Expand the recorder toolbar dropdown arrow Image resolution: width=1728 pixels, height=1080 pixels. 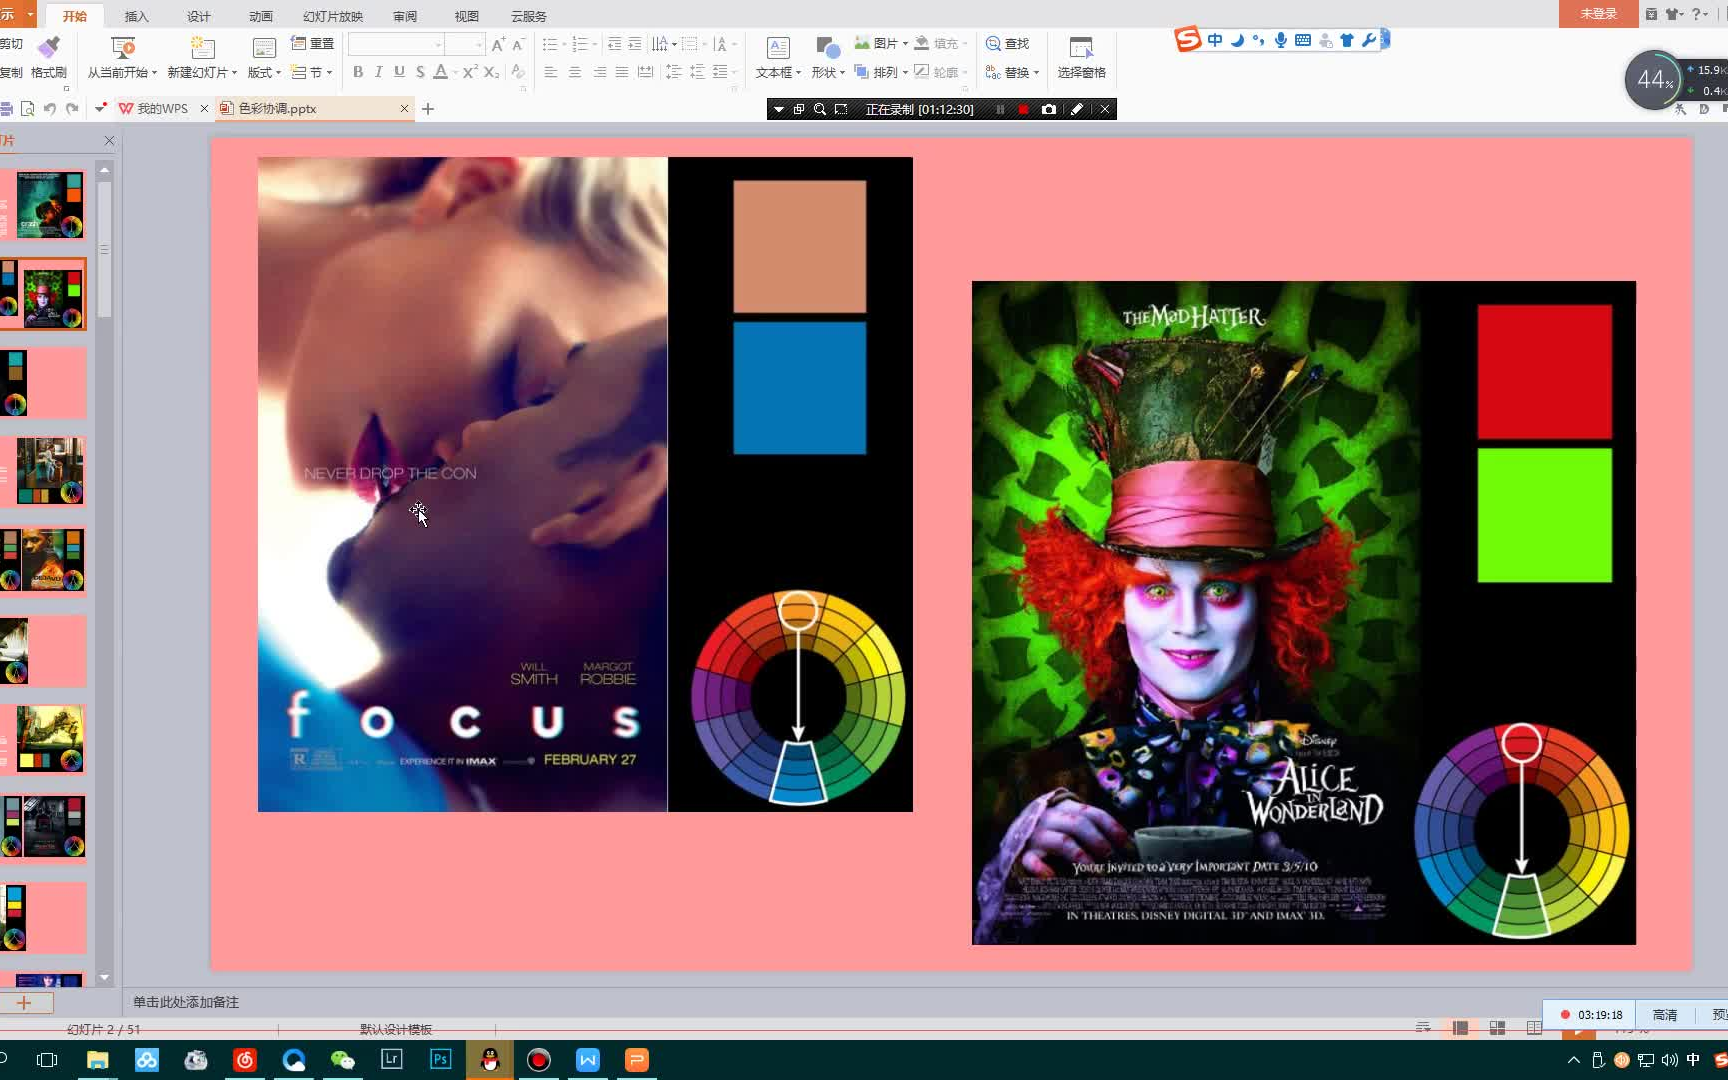(779, 109)
